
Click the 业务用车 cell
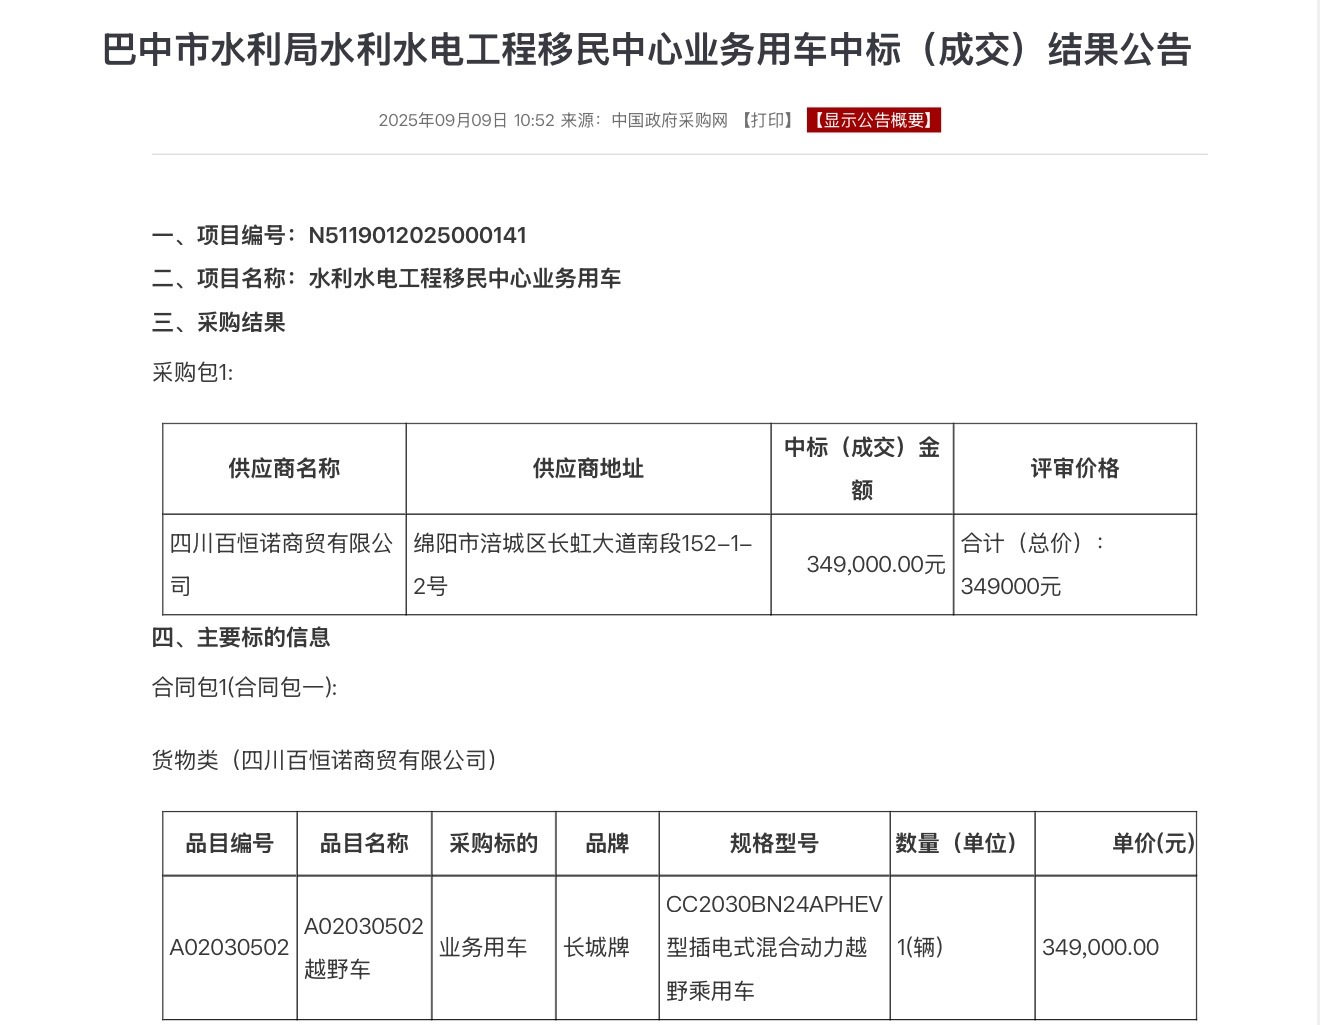click(x=494, y=947)
